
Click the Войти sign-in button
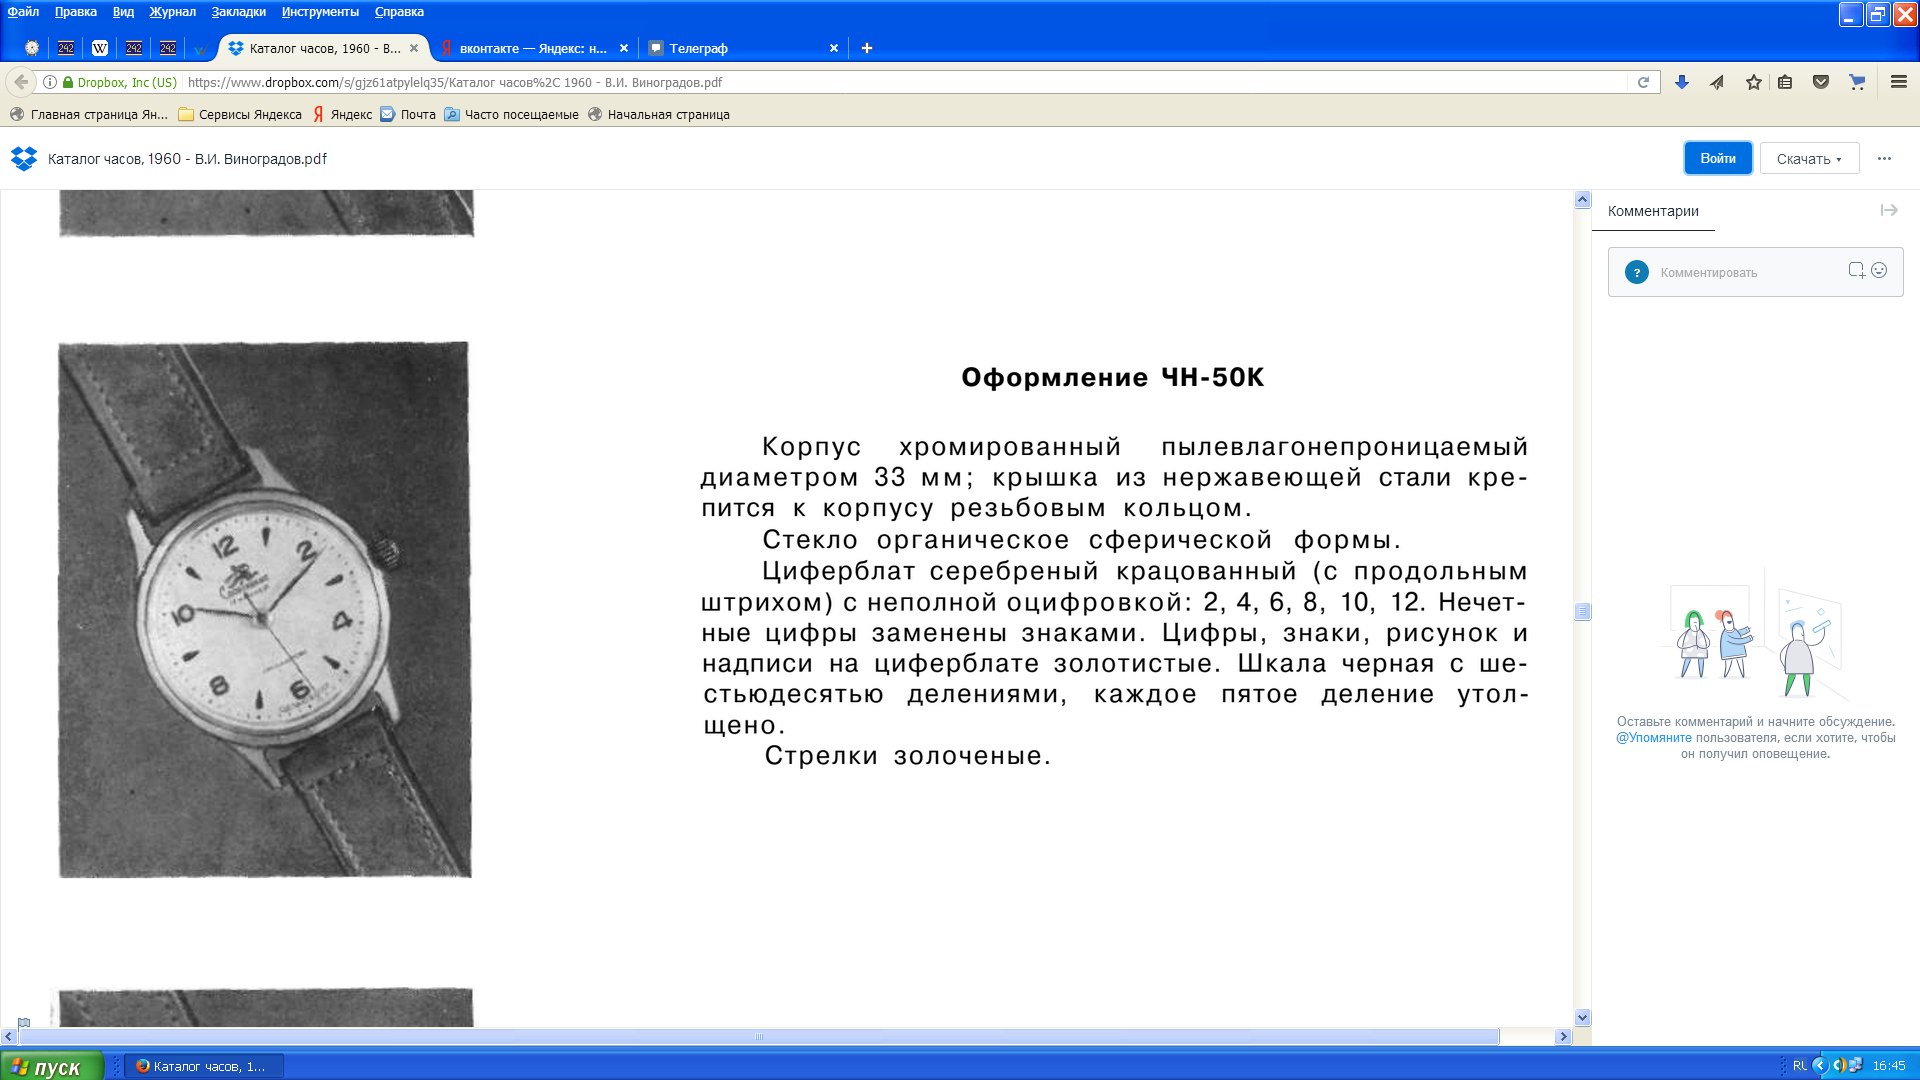(x=1717, y=158)
